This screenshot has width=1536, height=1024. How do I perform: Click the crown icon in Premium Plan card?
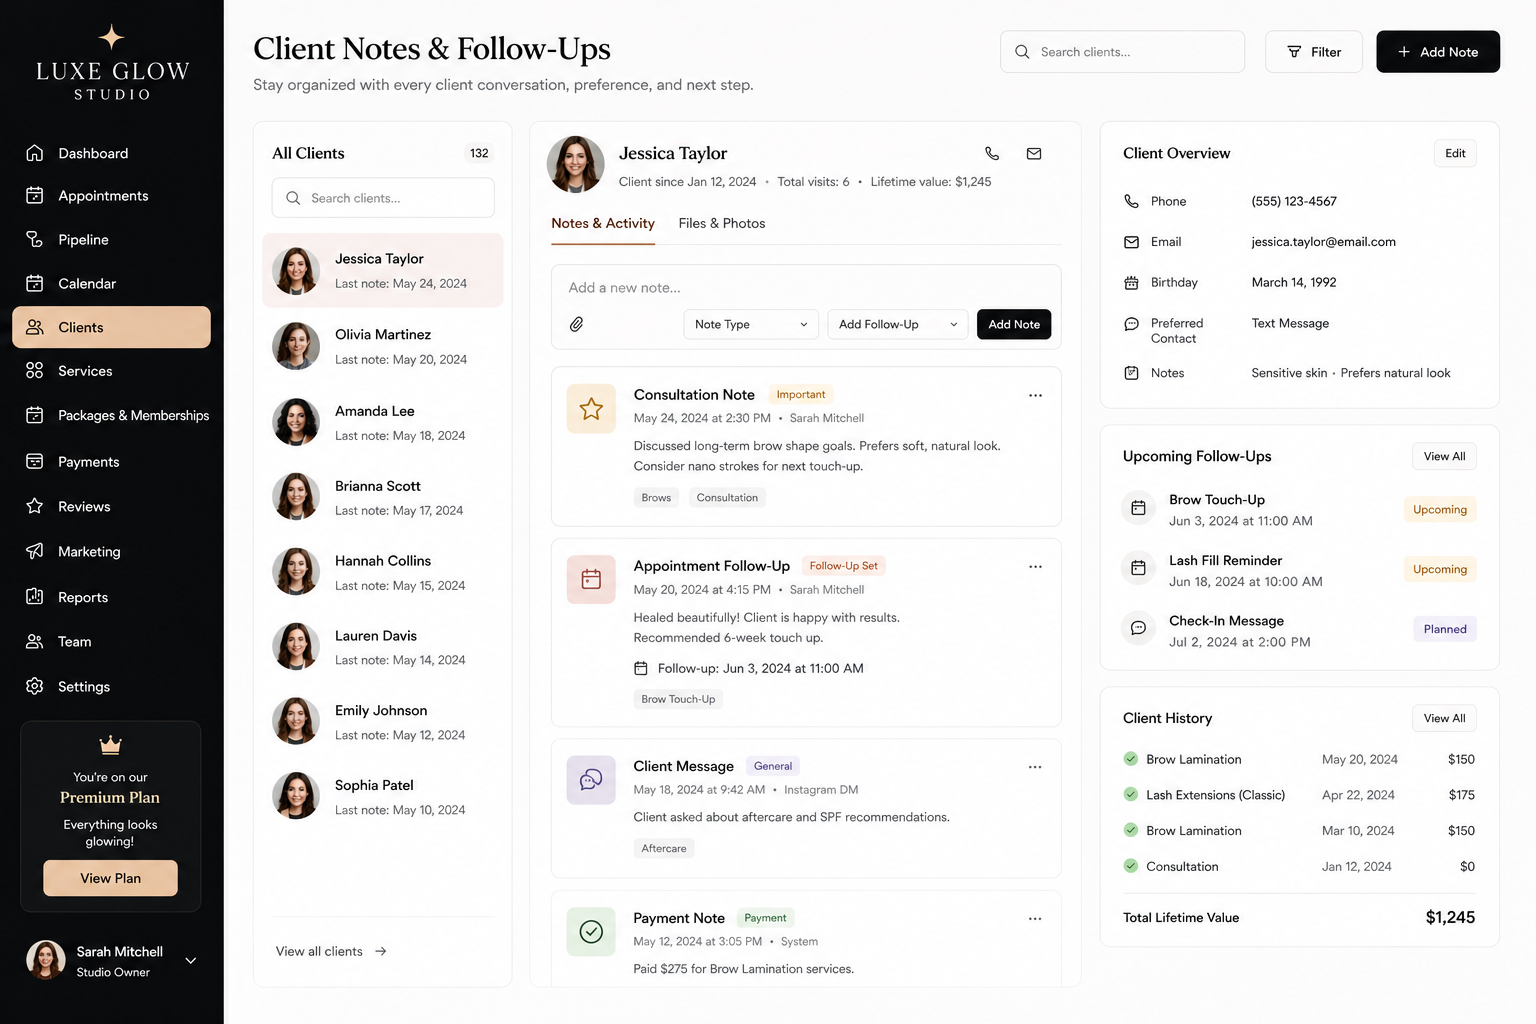tap(110, 745)
